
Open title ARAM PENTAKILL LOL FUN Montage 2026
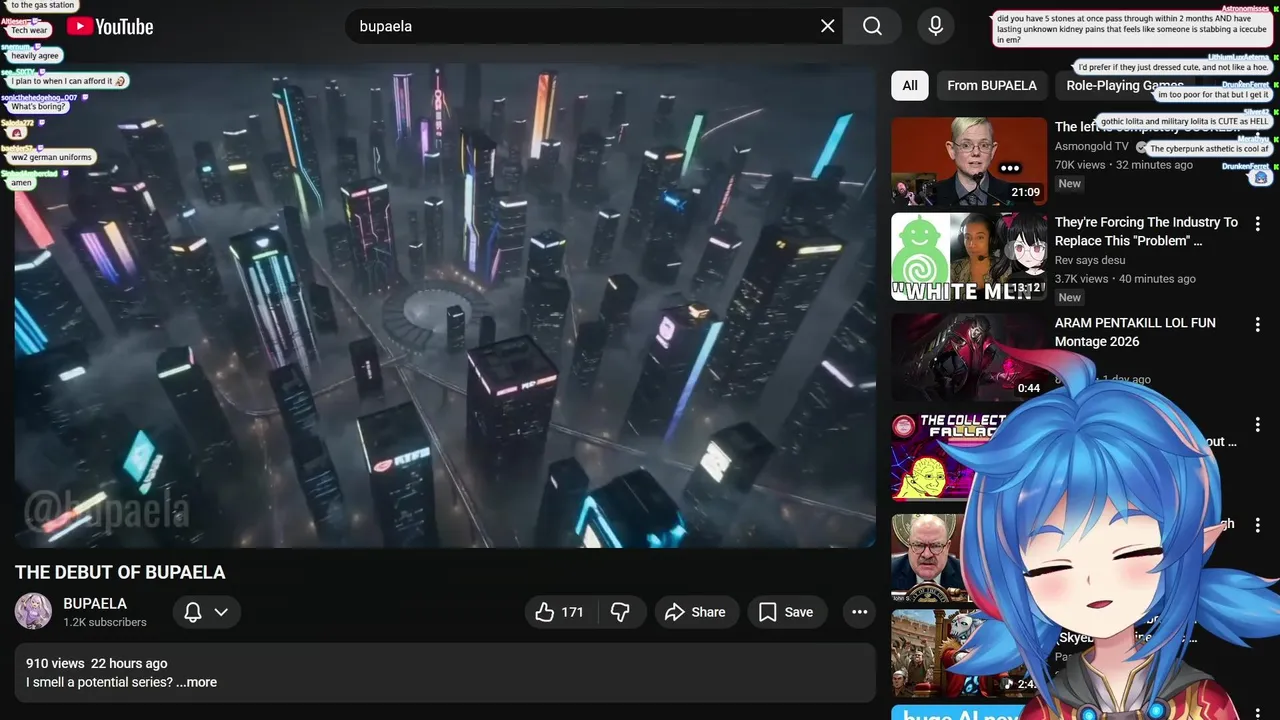[x=1135, y=332]
